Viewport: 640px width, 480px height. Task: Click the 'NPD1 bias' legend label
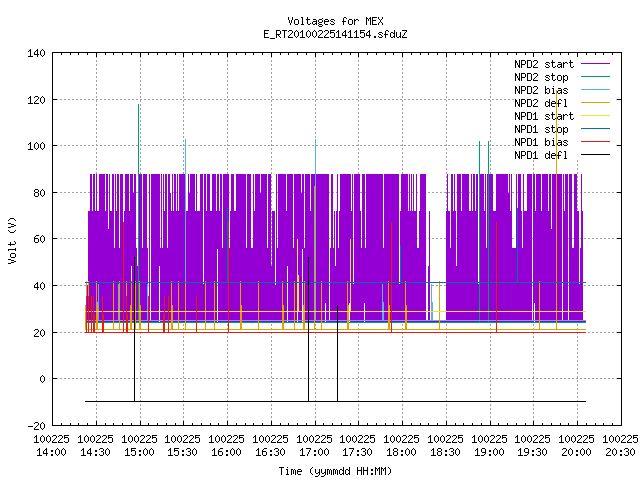[541, 142]
